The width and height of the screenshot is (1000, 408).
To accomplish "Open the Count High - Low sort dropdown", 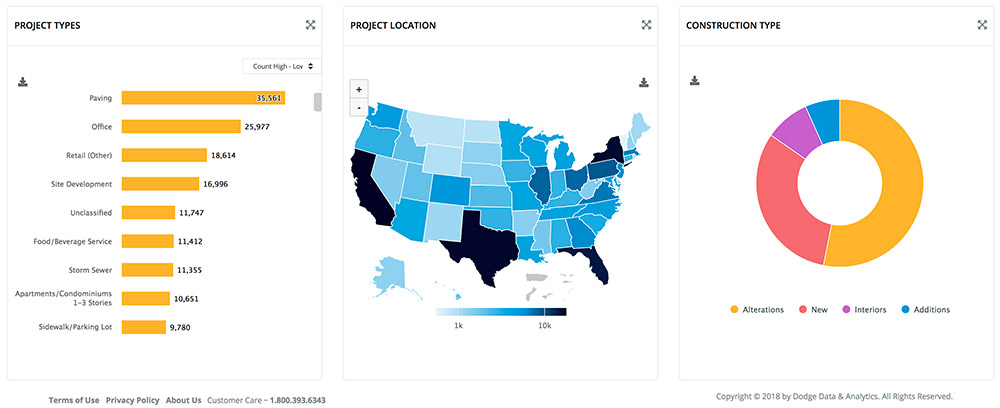I will [281, 66].
